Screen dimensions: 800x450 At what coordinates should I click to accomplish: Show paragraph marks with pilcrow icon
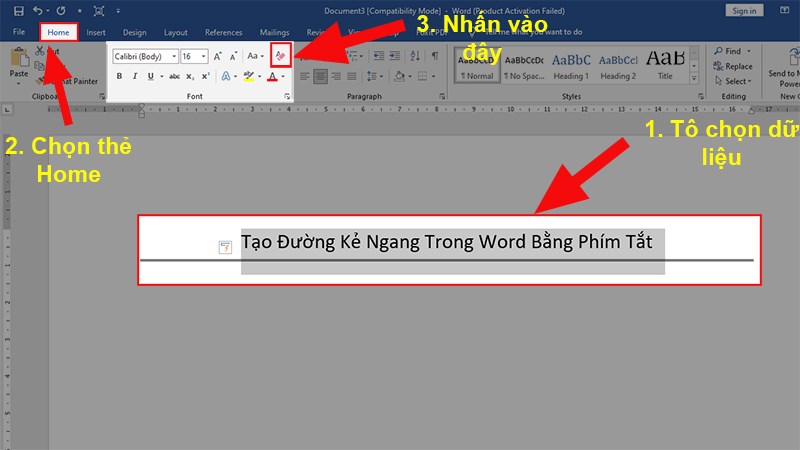coord(434,57)
